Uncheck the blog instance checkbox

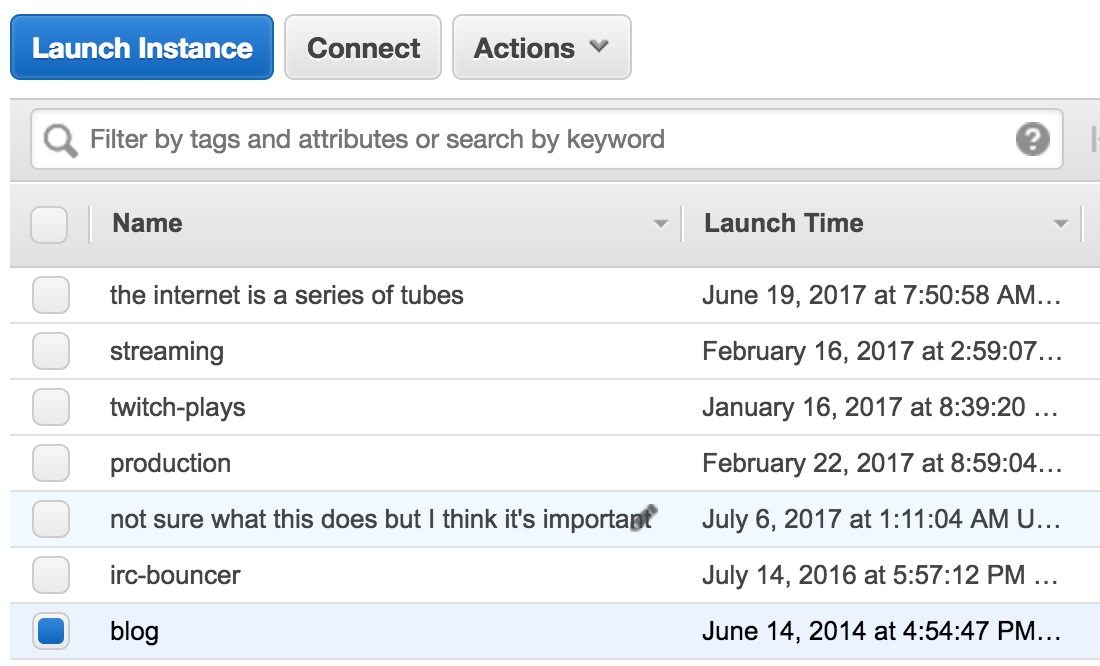tap(50, 632)
